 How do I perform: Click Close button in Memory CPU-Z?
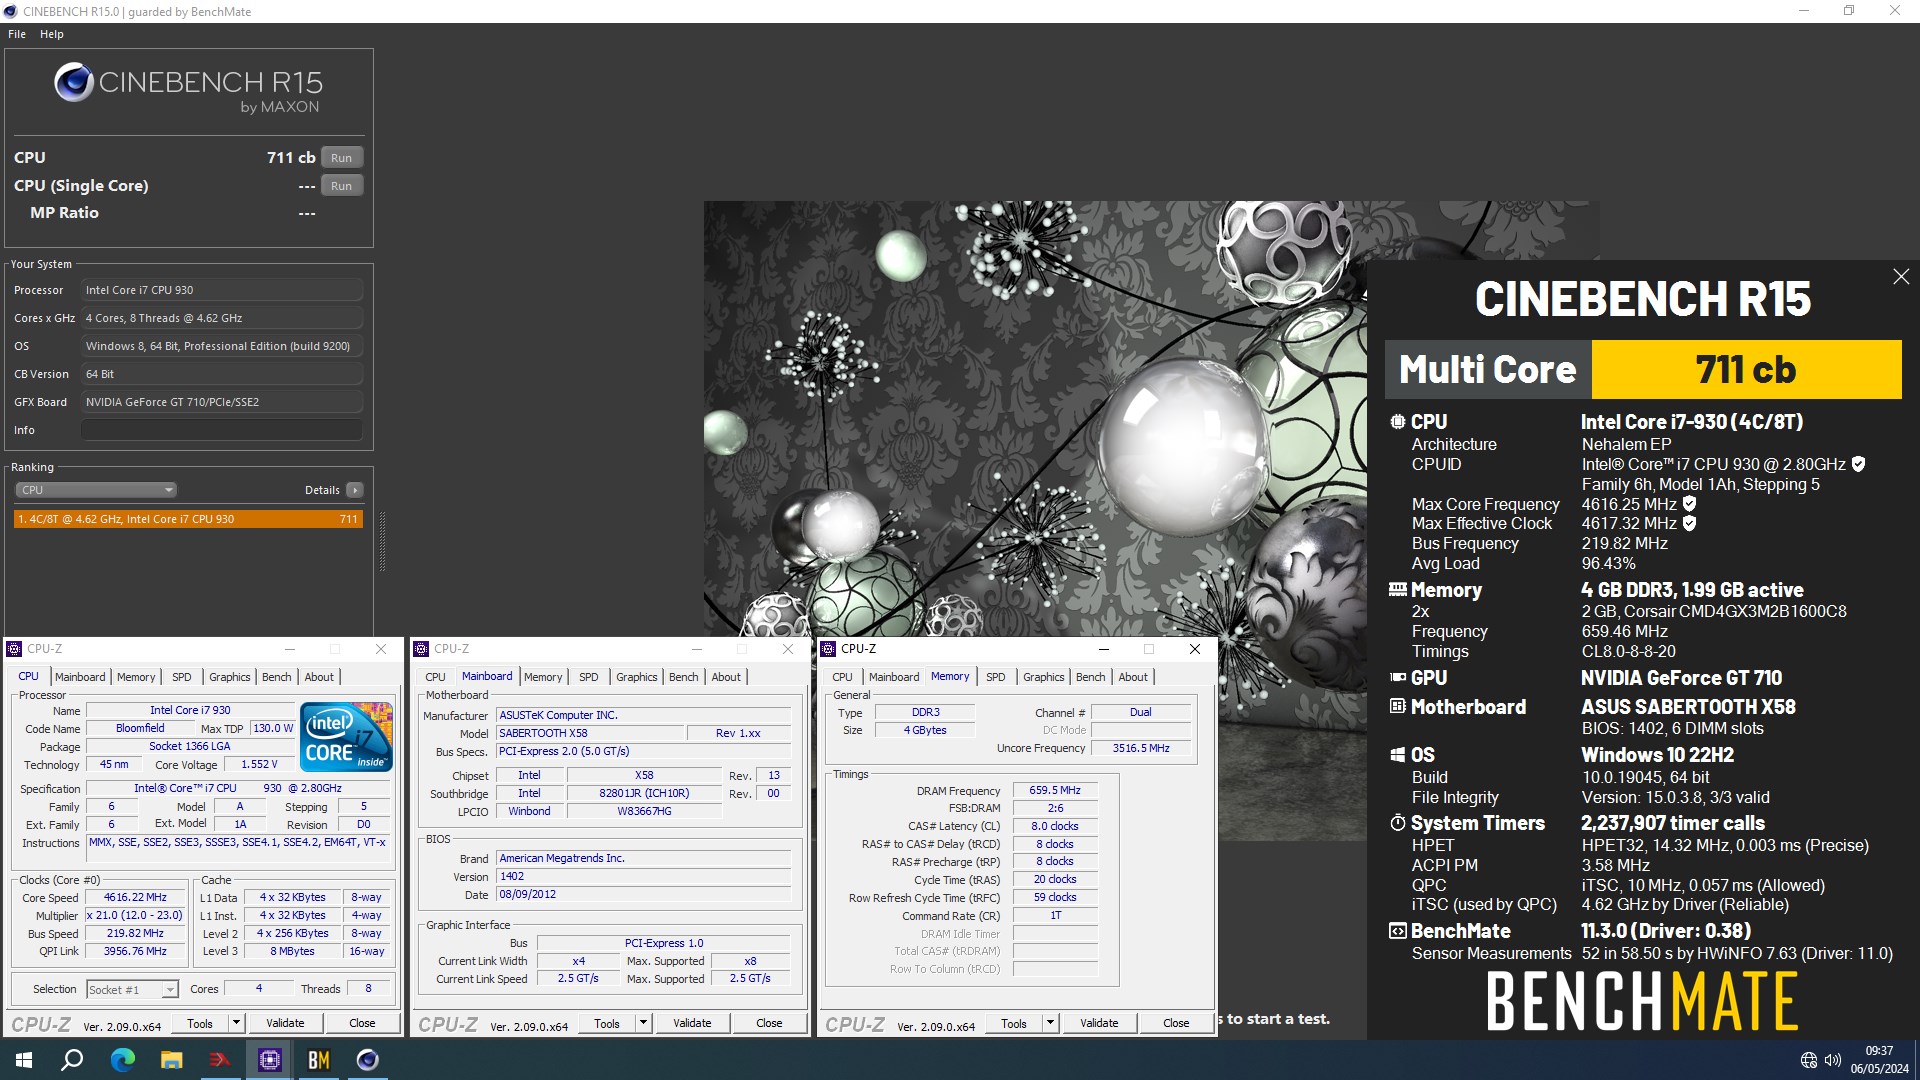pos(1176,1023)
